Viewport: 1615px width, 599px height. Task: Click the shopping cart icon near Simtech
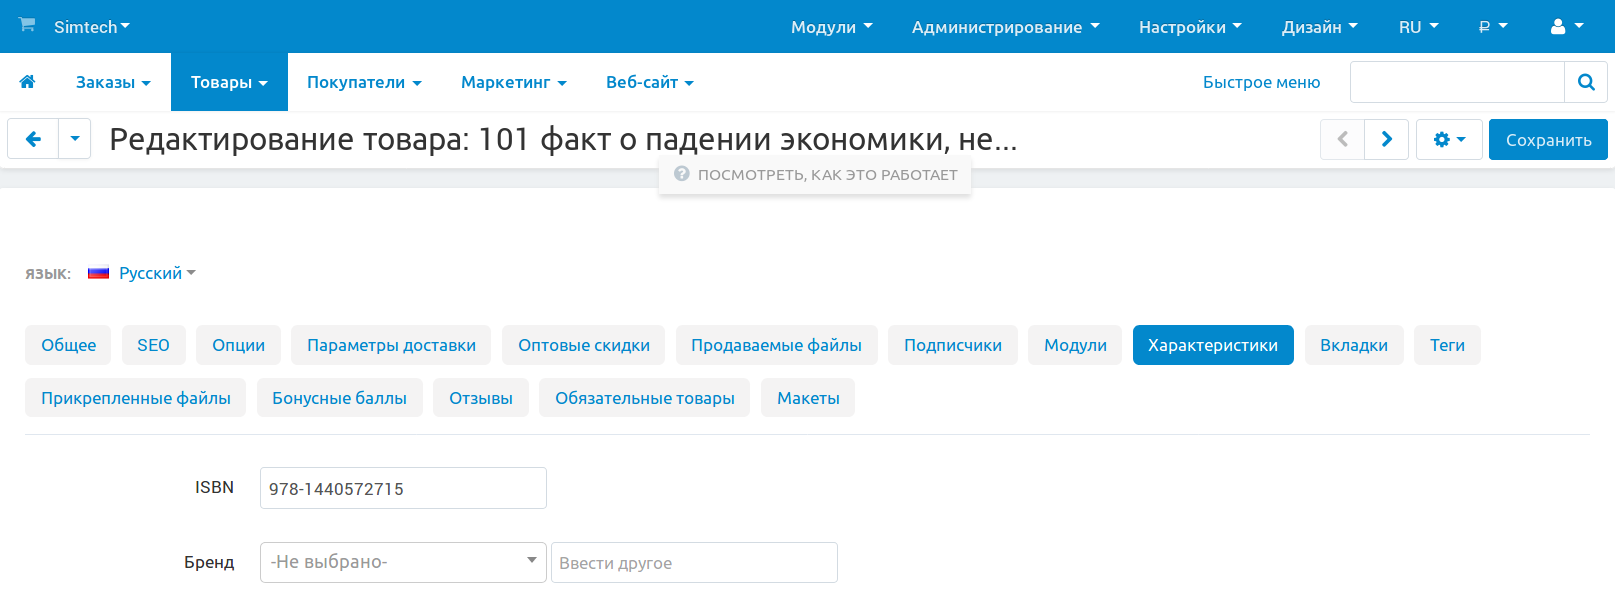(x=27, y=25)
